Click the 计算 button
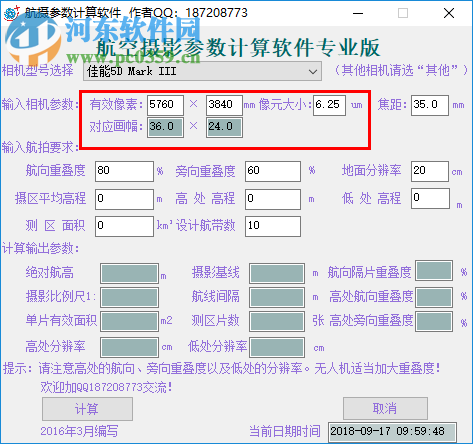Screen dimensions: 473x444 coord(87,409)
